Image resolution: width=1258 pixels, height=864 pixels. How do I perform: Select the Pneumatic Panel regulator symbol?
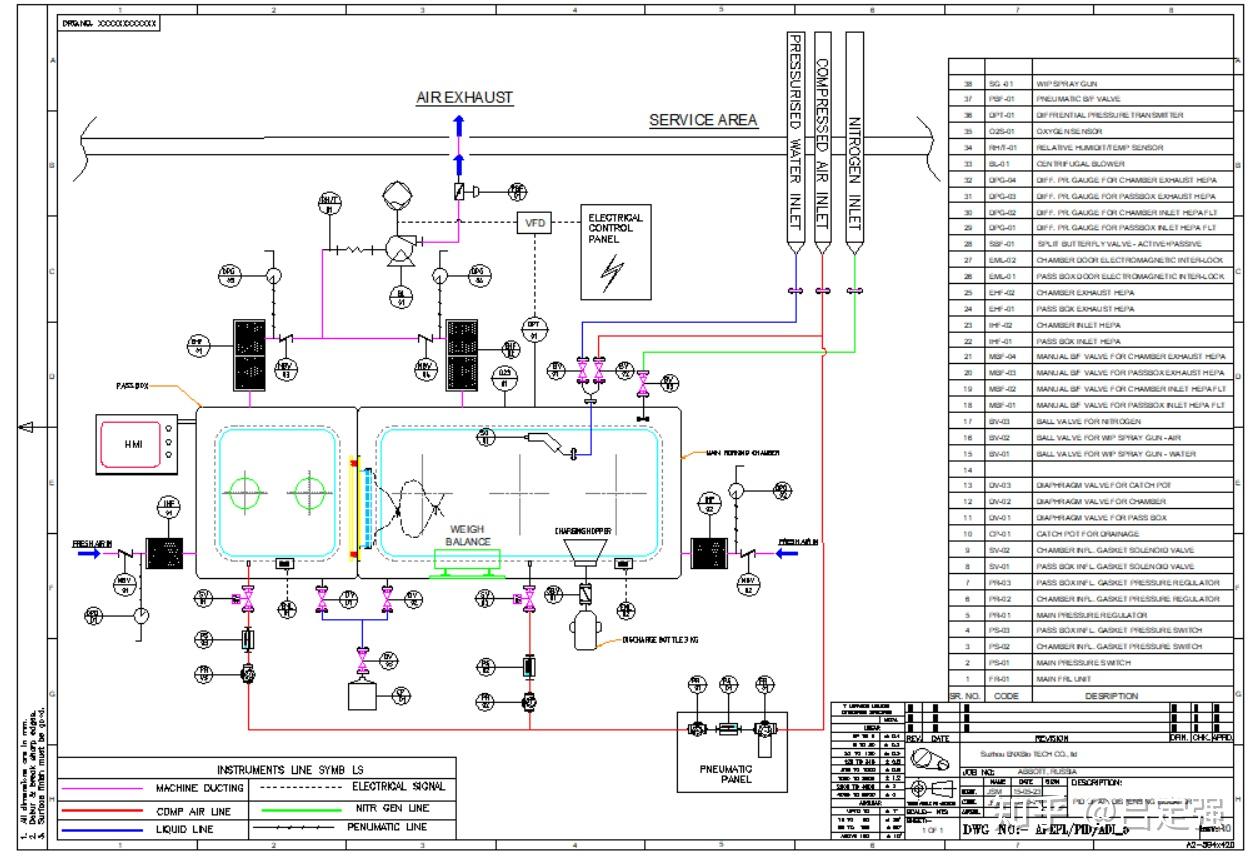coord(697,729)
